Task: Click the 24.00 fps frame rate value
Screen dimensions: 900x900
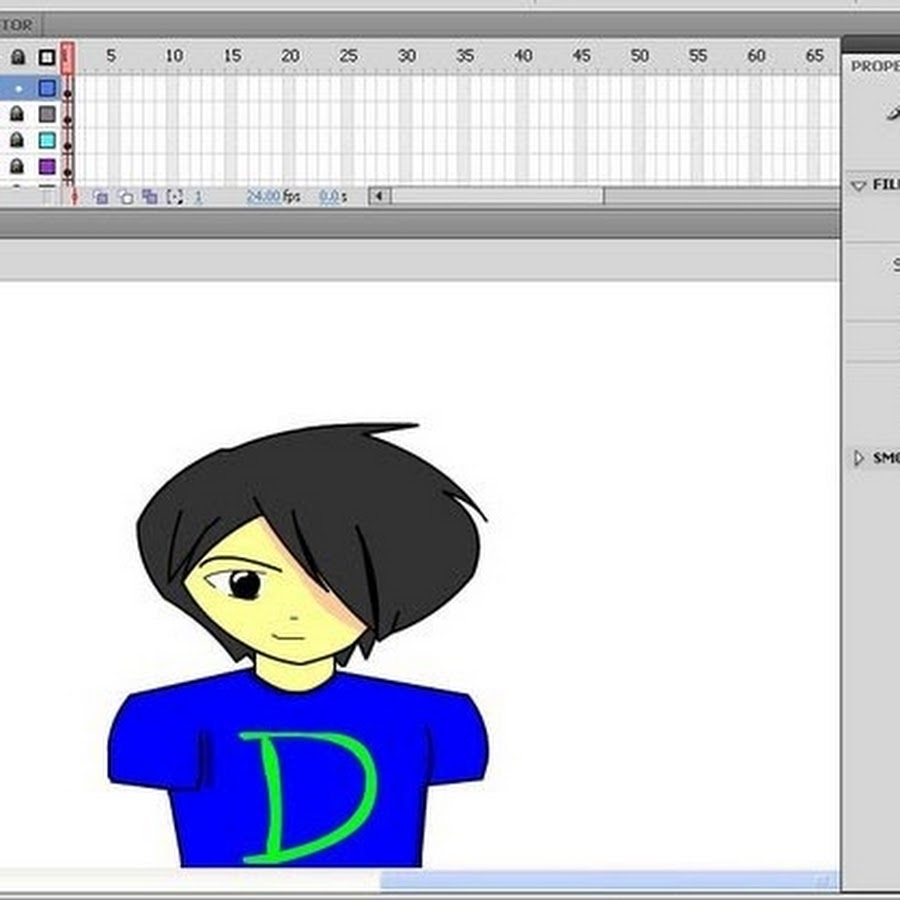Action: pos(263,197)
